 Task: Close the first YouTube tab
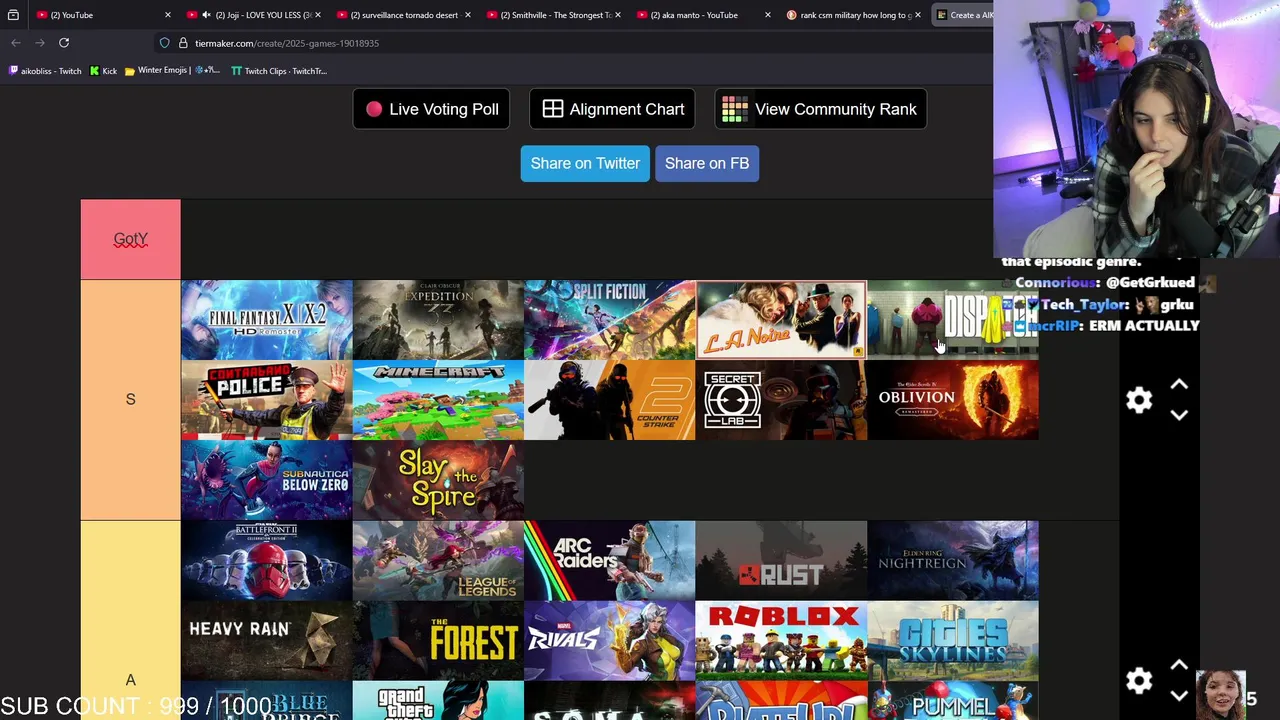(167, 15)
